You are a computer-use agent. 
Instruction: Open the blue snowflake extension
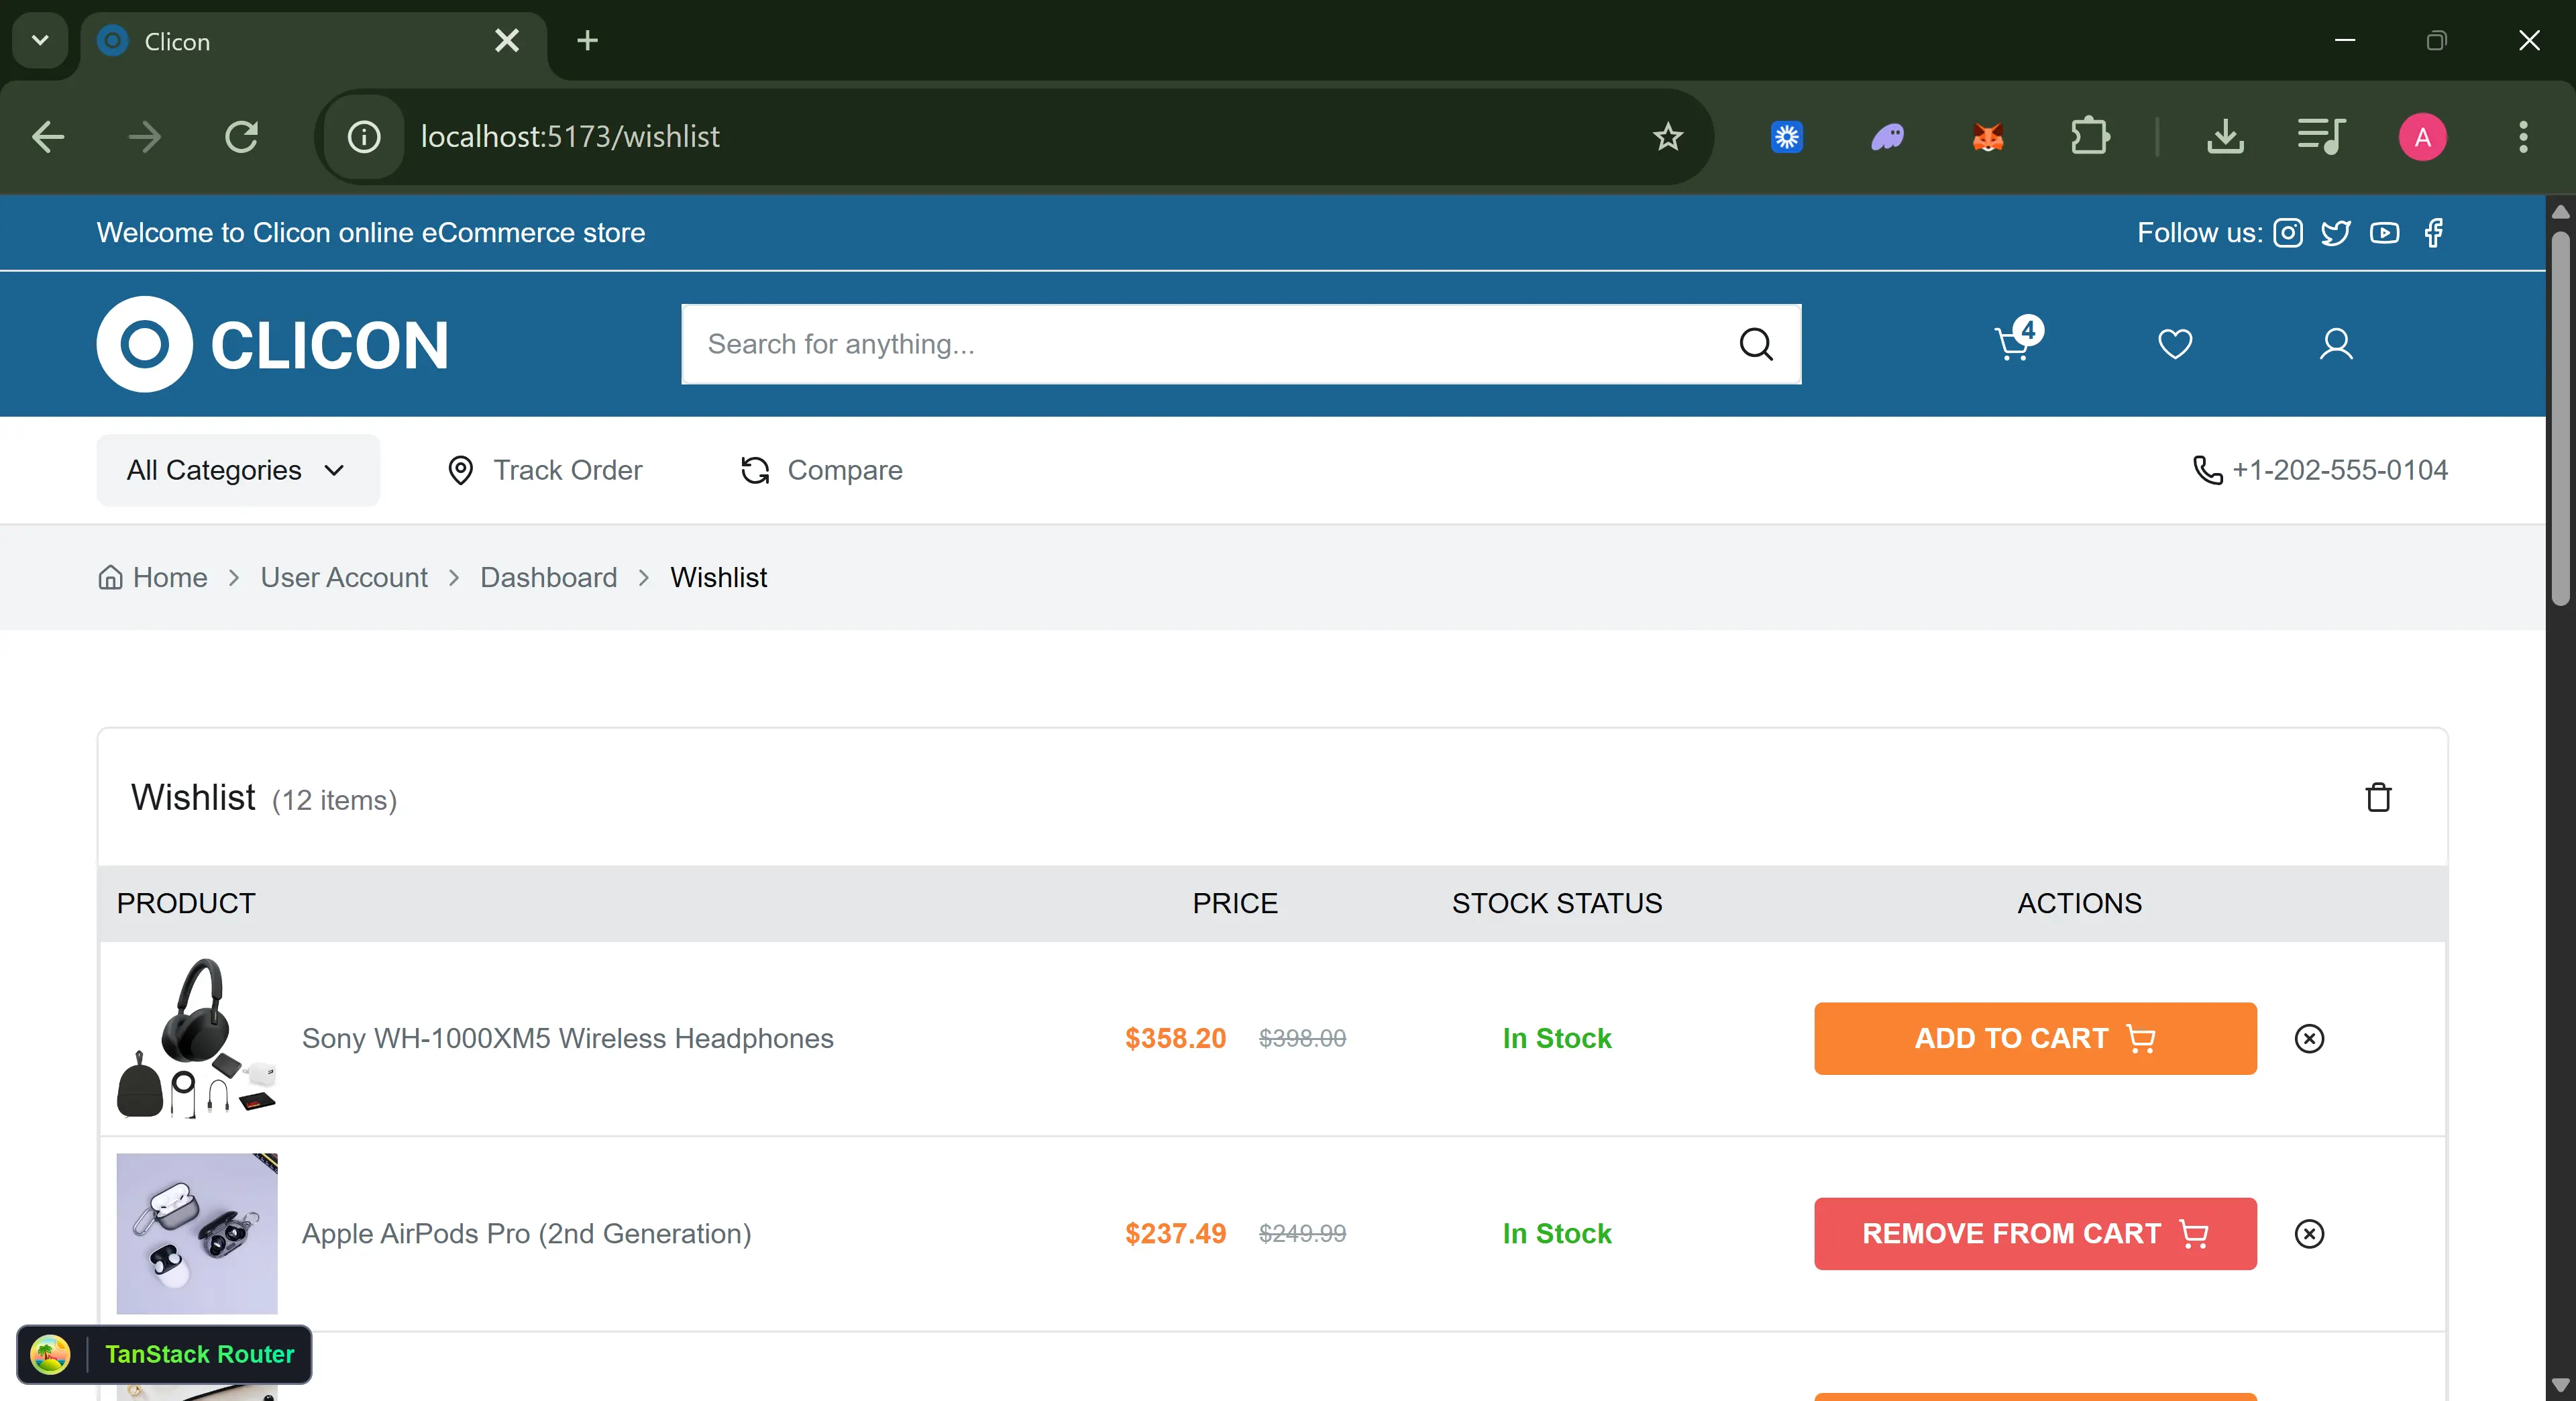pos(1787,137)
